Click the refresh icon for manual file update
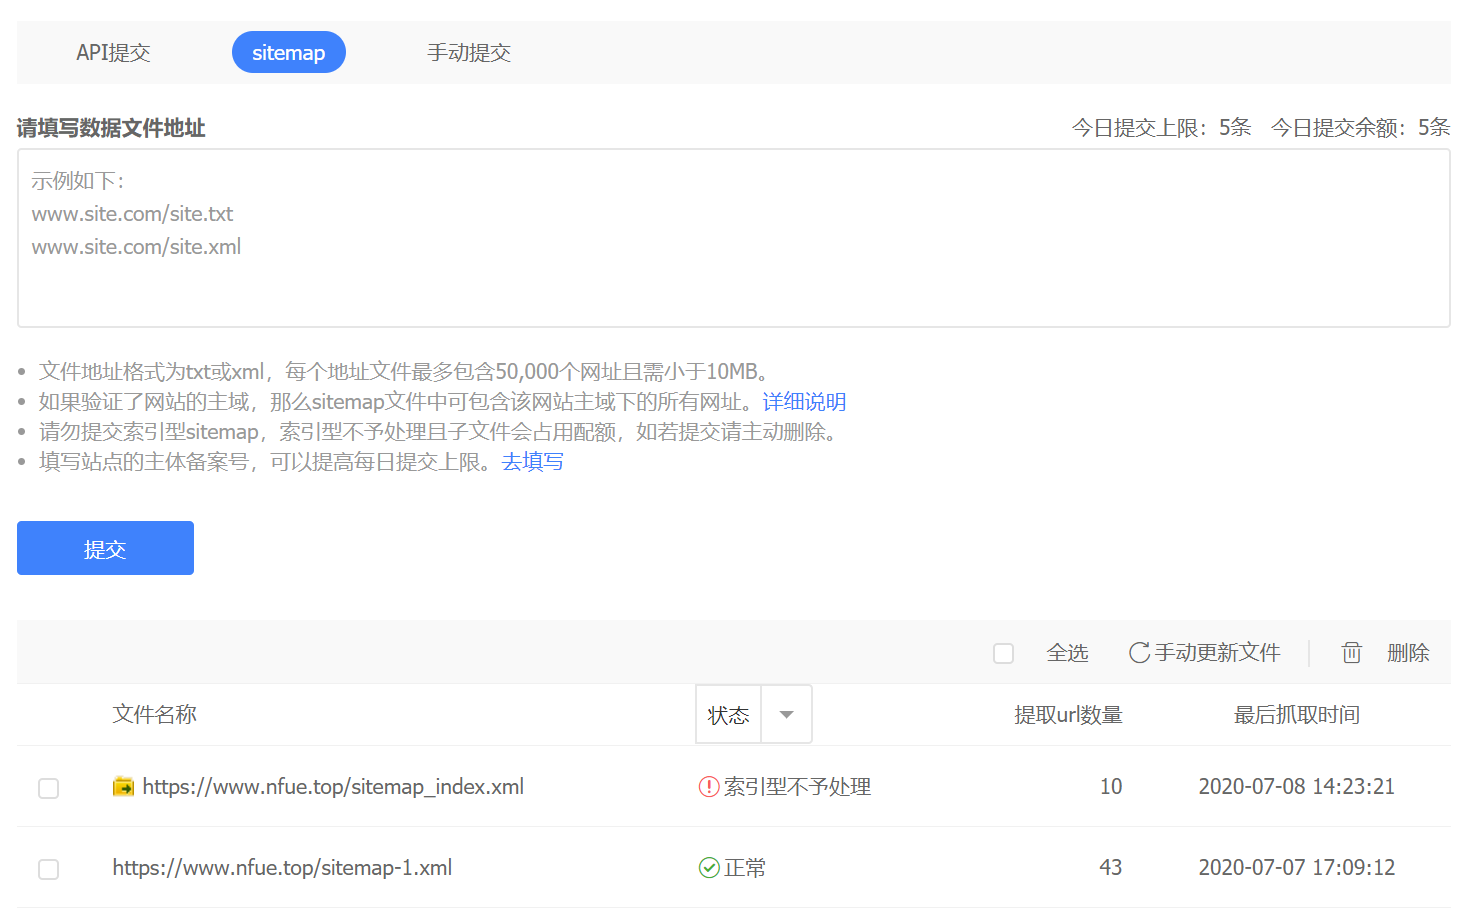Viewport: 1464px width, 915px height. point(1139,653)
